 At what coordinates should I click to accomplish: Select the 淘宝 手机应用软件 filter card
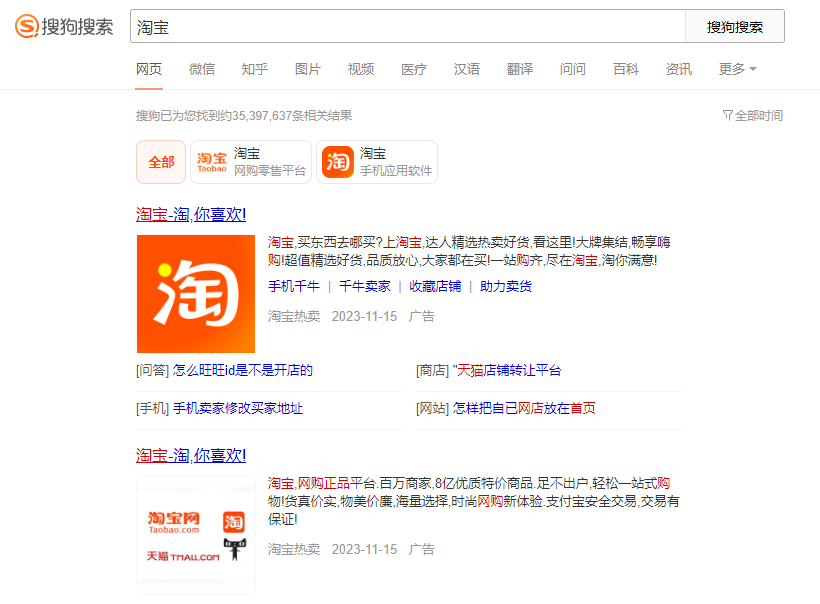377,162
